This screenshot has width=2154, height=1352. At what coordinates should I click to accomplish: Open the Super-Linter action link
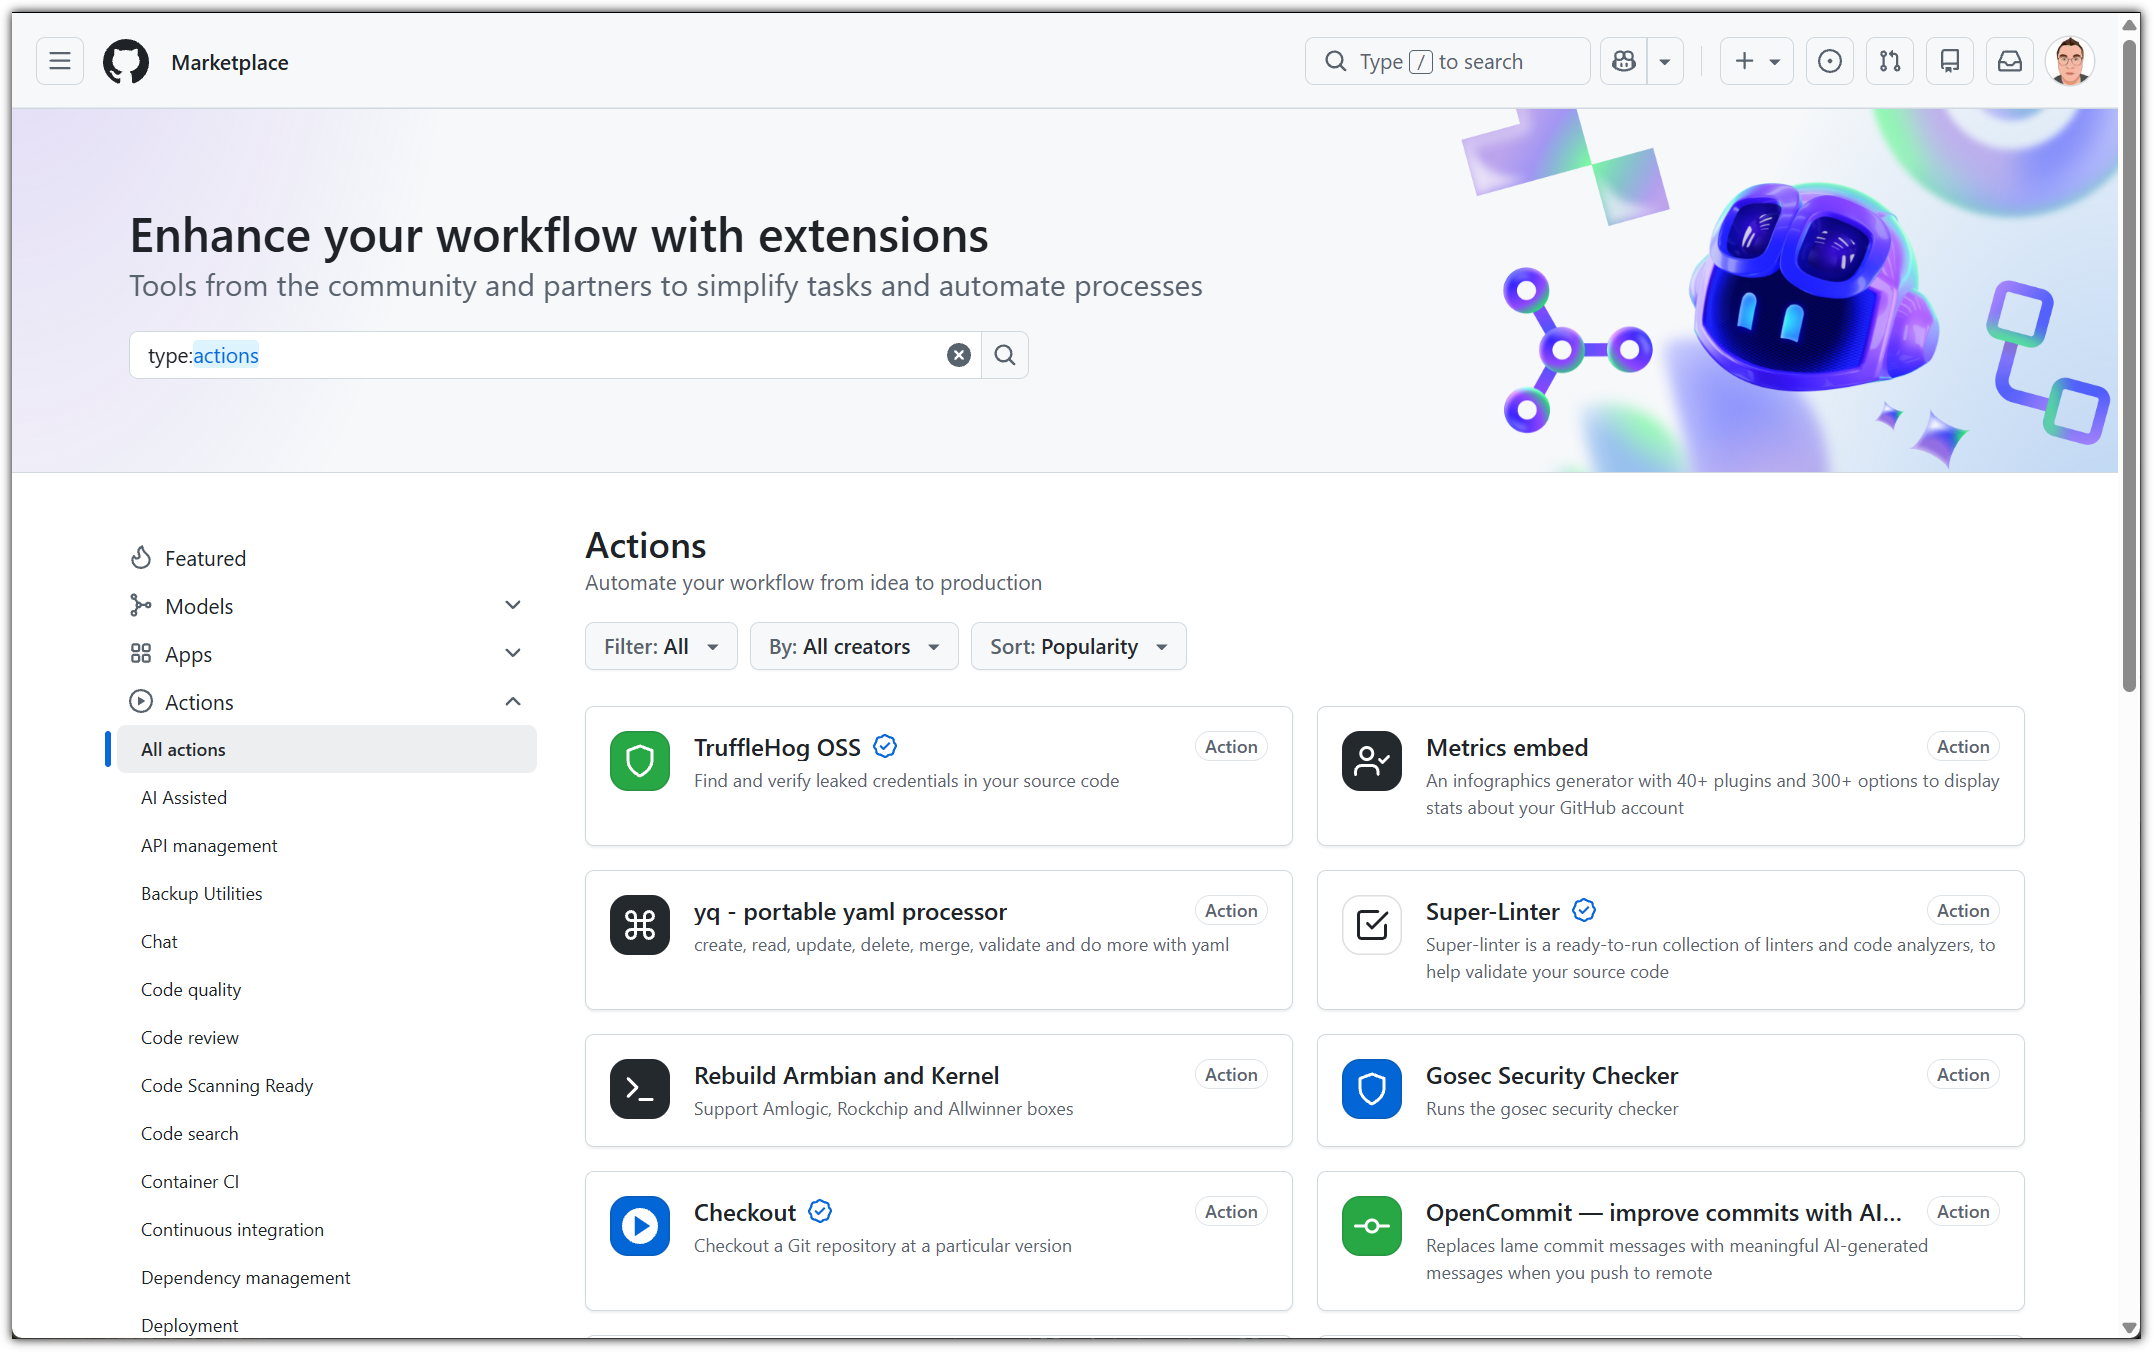click(x=1492, y=912)
